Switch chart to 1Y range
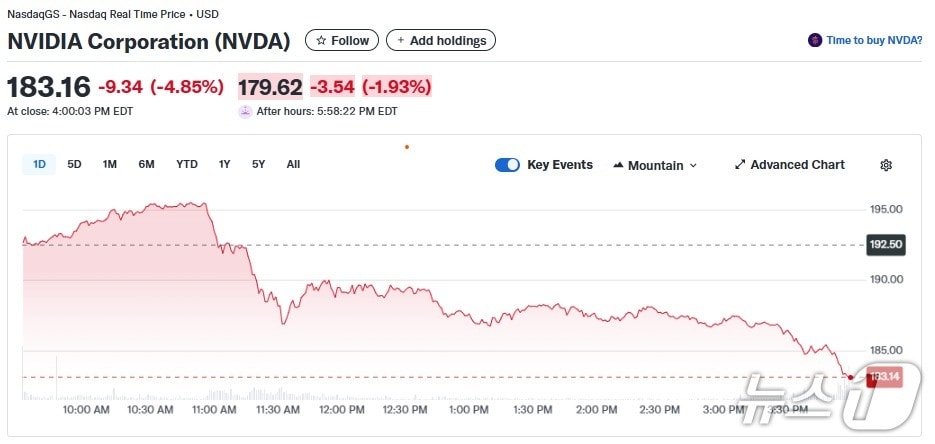Viewport: 935px width, 444px height. [225, 164]
